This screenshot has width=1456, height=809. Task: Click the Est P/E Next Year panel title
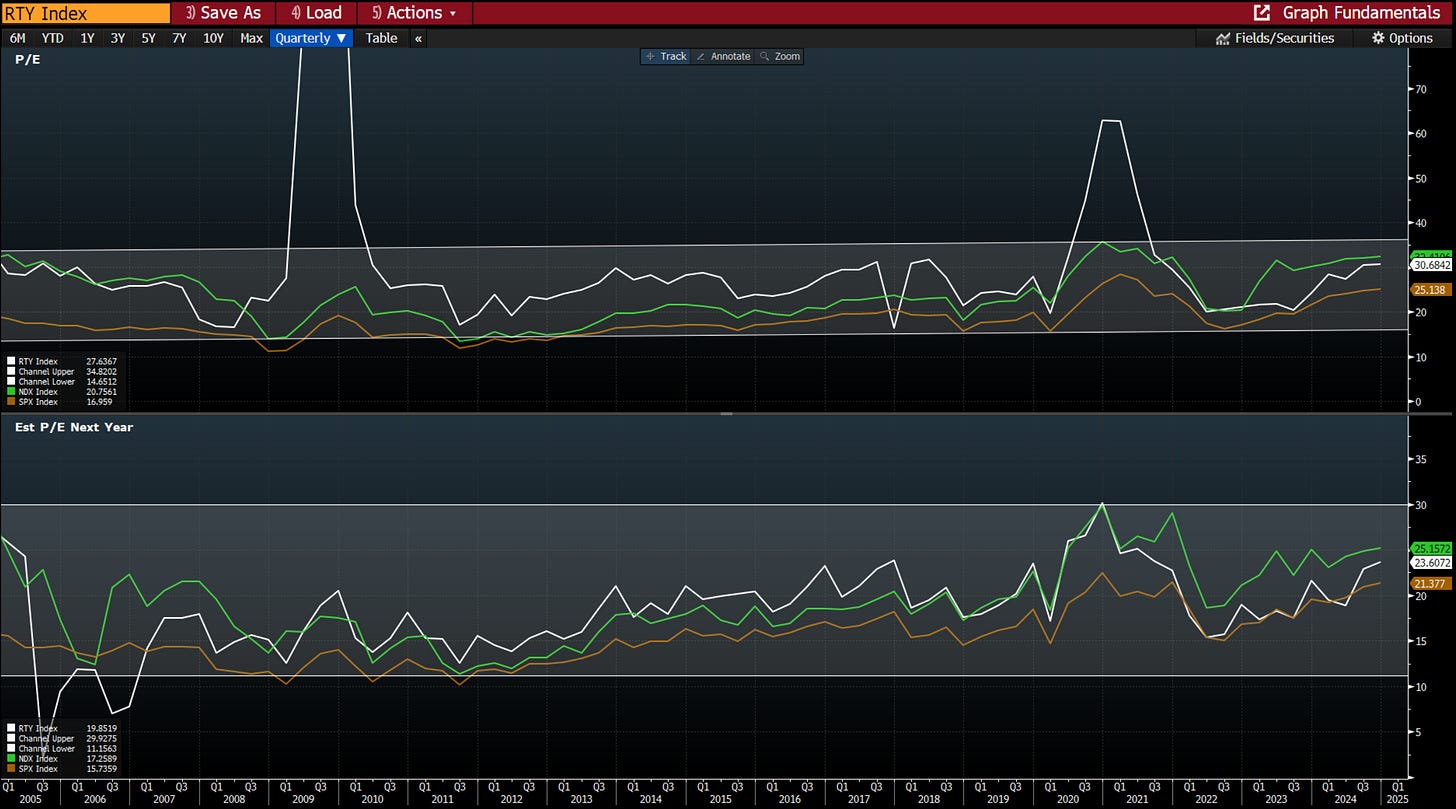tap(74, 427)
